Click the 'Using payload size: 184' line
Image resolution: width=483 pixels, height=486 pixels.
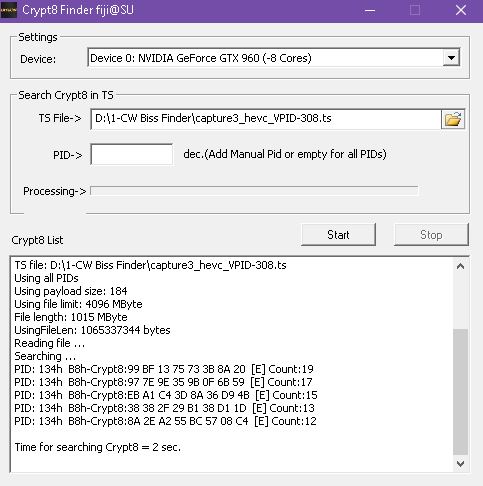[x=71, y=291]
